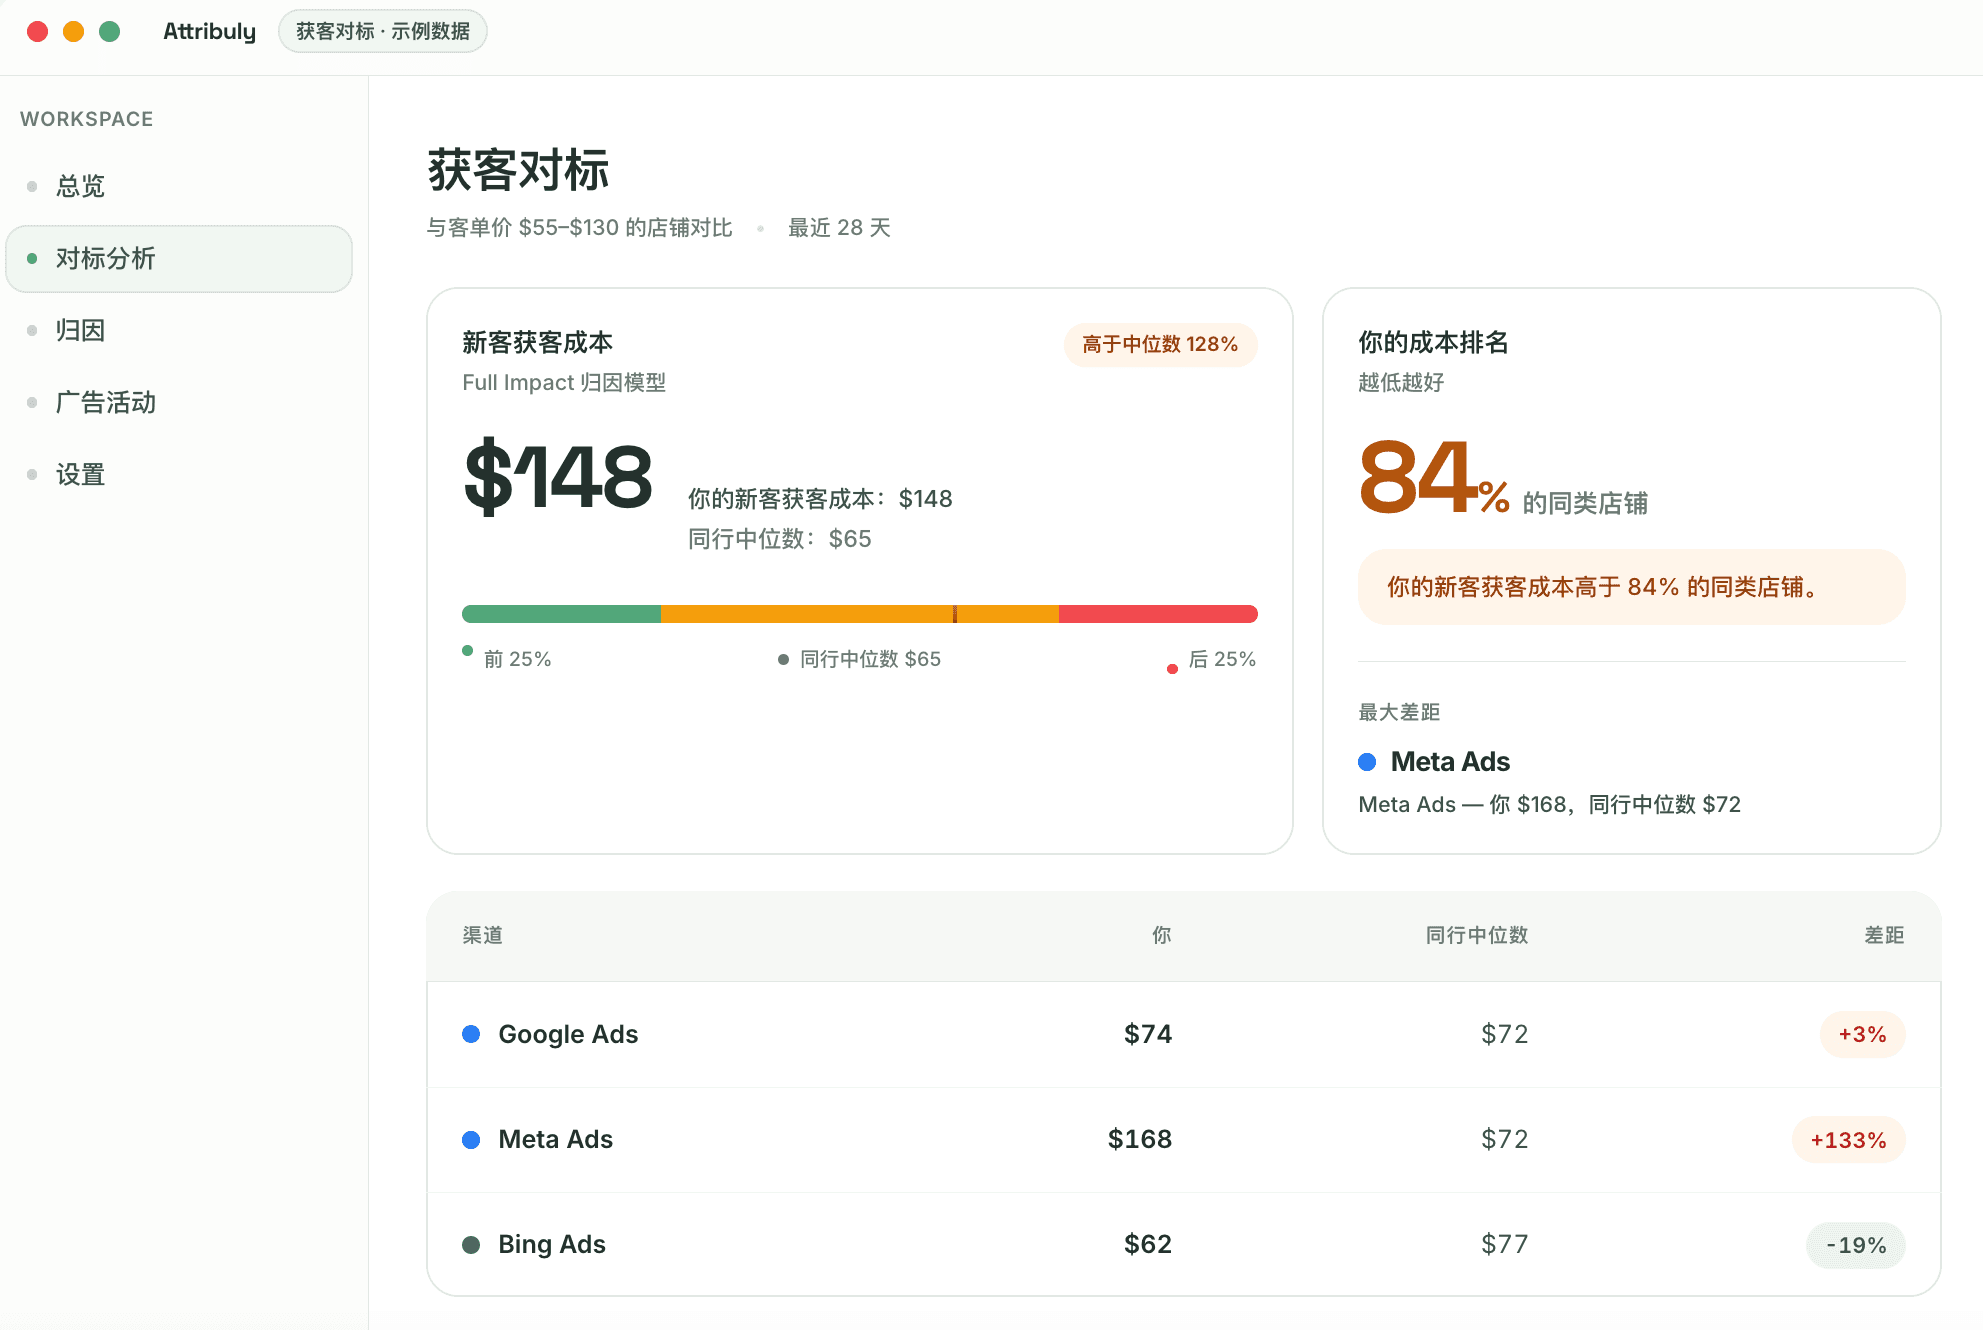Click the 同行中位数 column header
This screenshot has width=1983, height=1330.
click(1477, 935)
